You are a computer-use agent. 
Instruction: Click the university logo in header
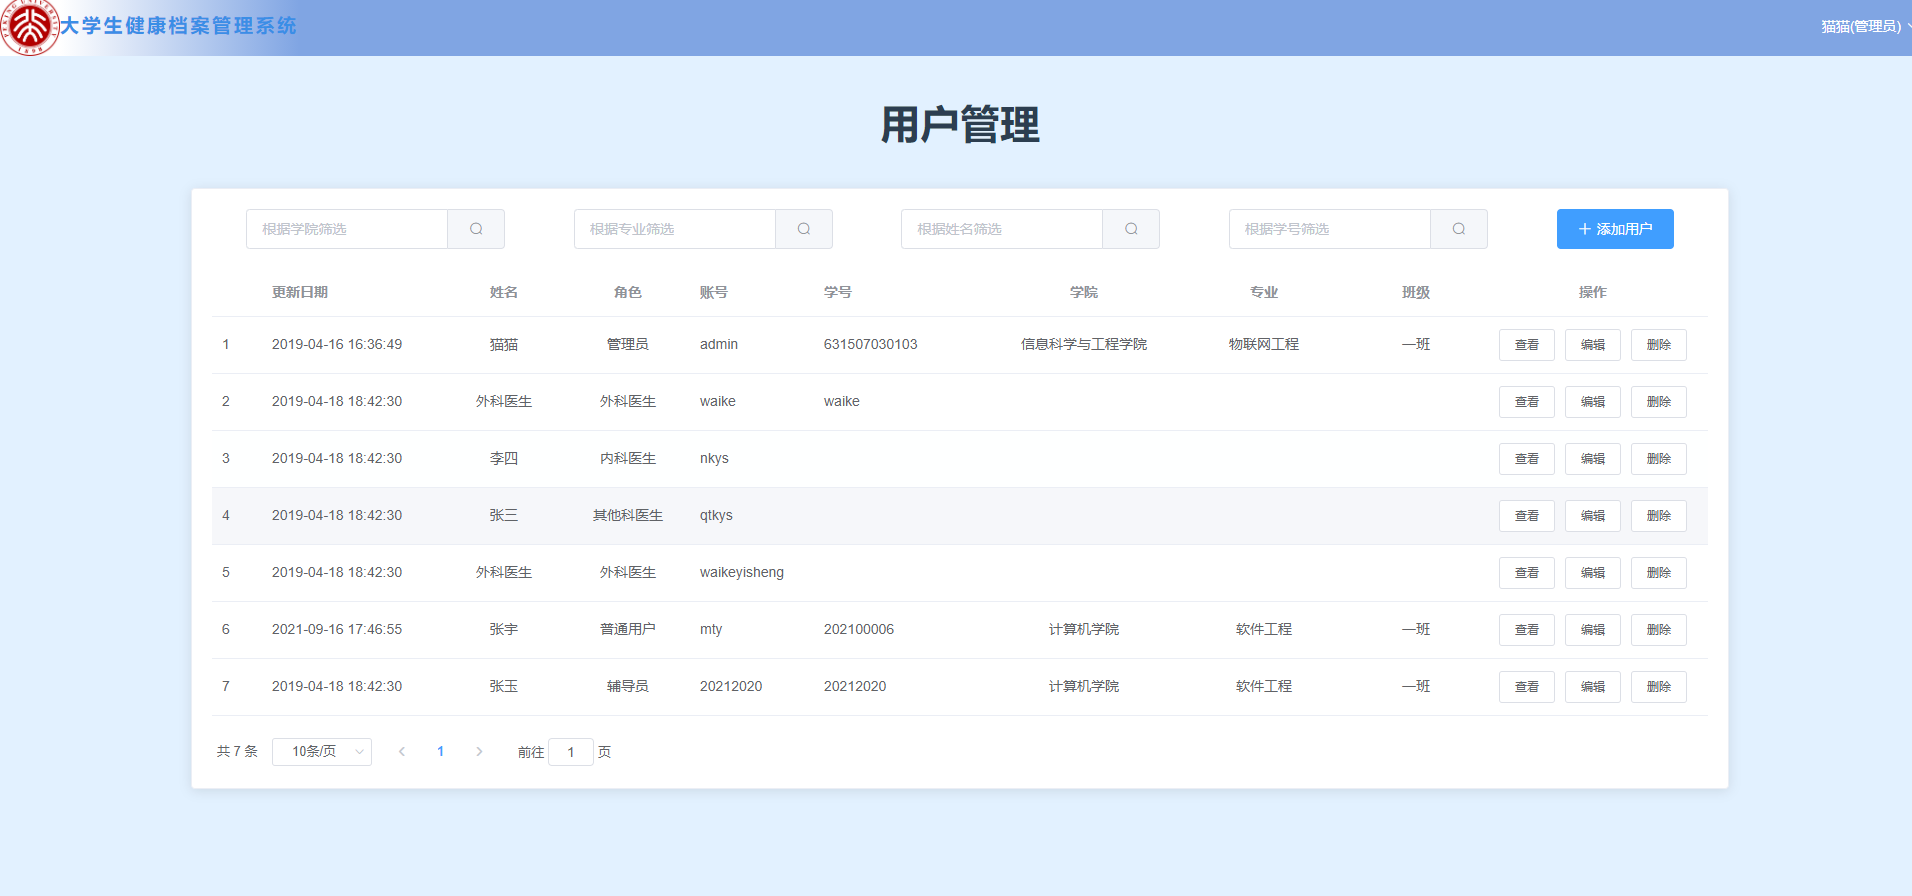coord(29,28)
